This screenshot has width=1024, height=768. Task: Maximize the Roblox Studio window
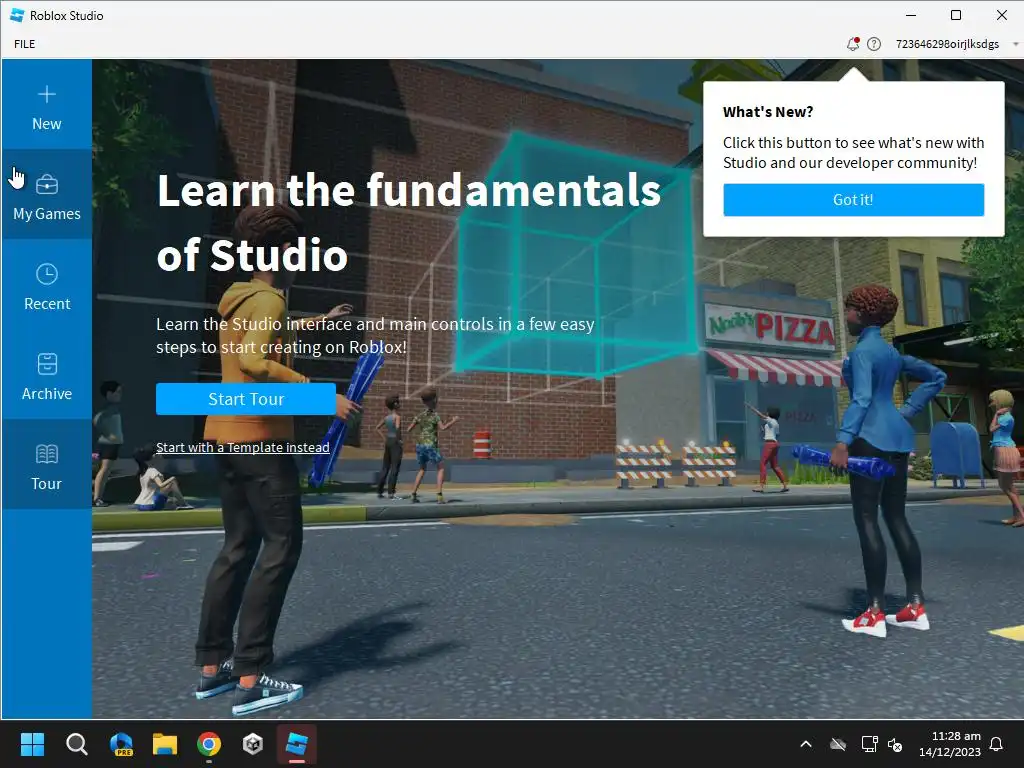956,15
